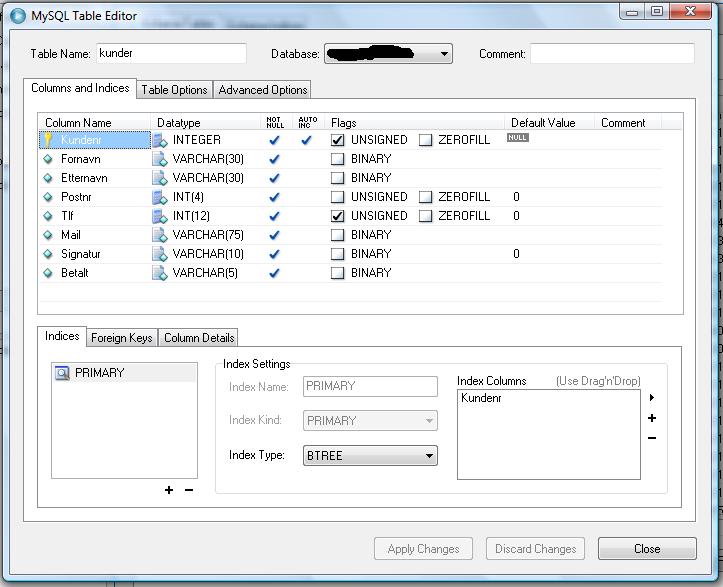Click the PRIMARY index icon in the Indices list
Image resolution: width=723 pixels, height=587 pixels.
coord(62,373)
